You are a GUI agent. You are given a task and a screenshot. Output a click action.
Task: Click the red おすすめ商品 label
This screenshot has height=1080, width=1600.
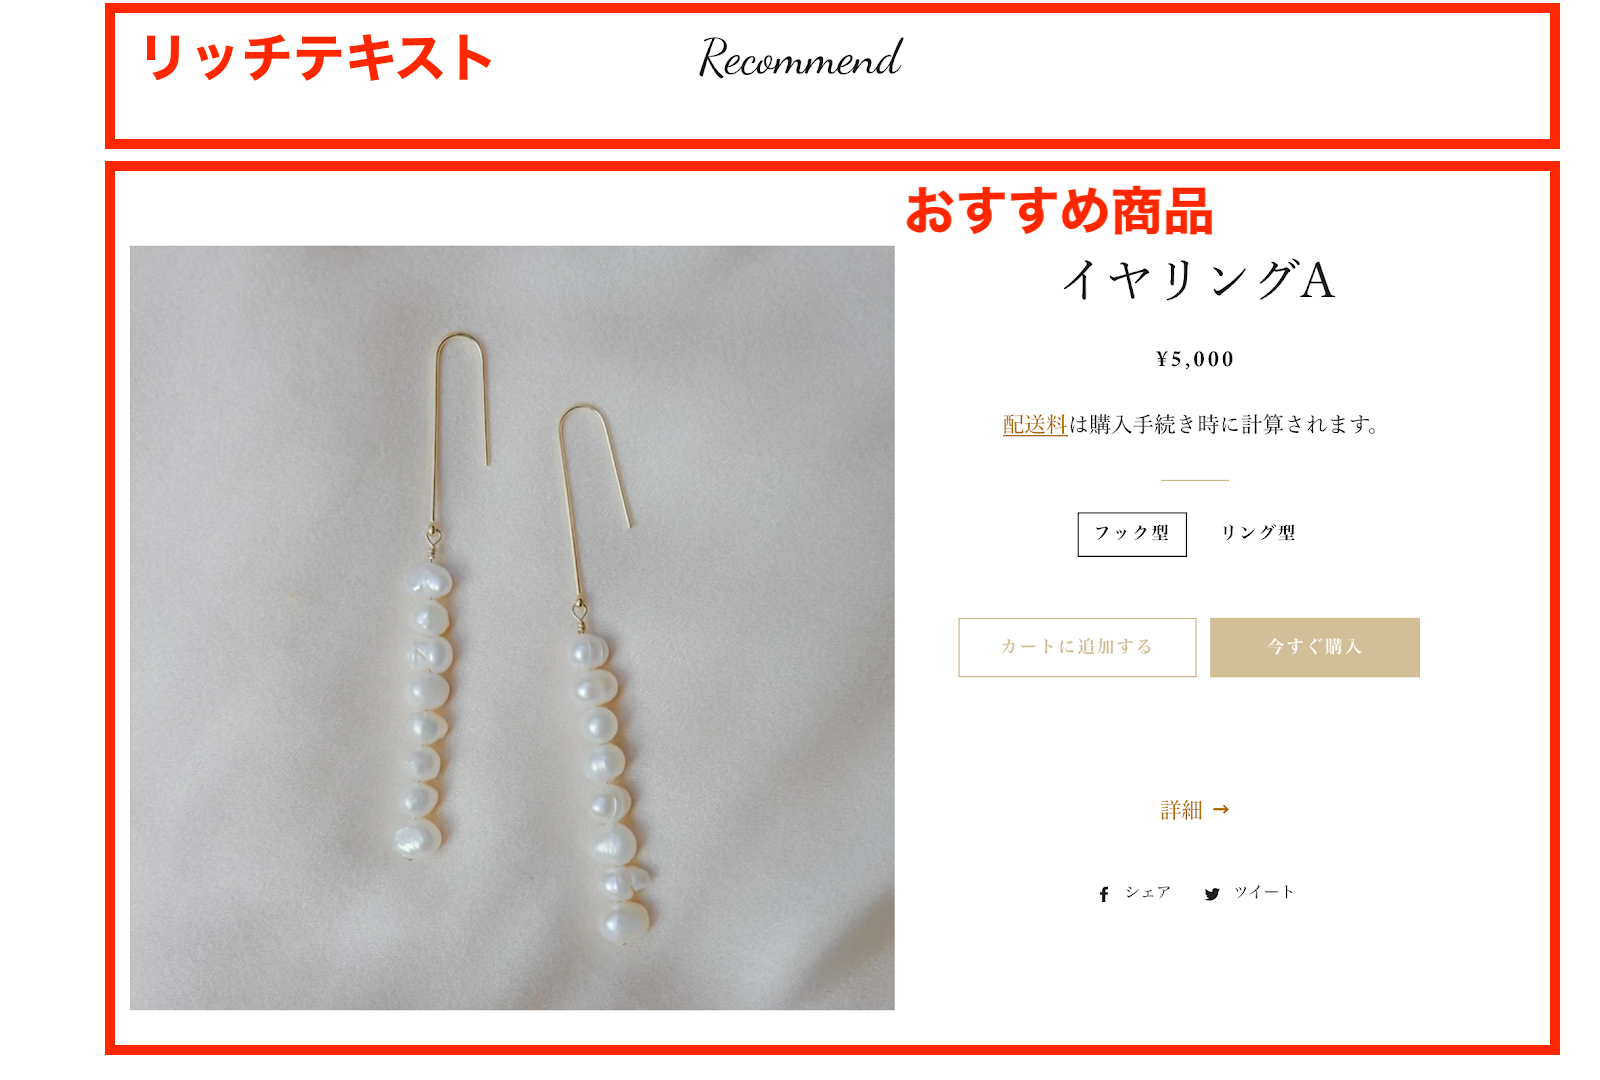pos(1060,211)
